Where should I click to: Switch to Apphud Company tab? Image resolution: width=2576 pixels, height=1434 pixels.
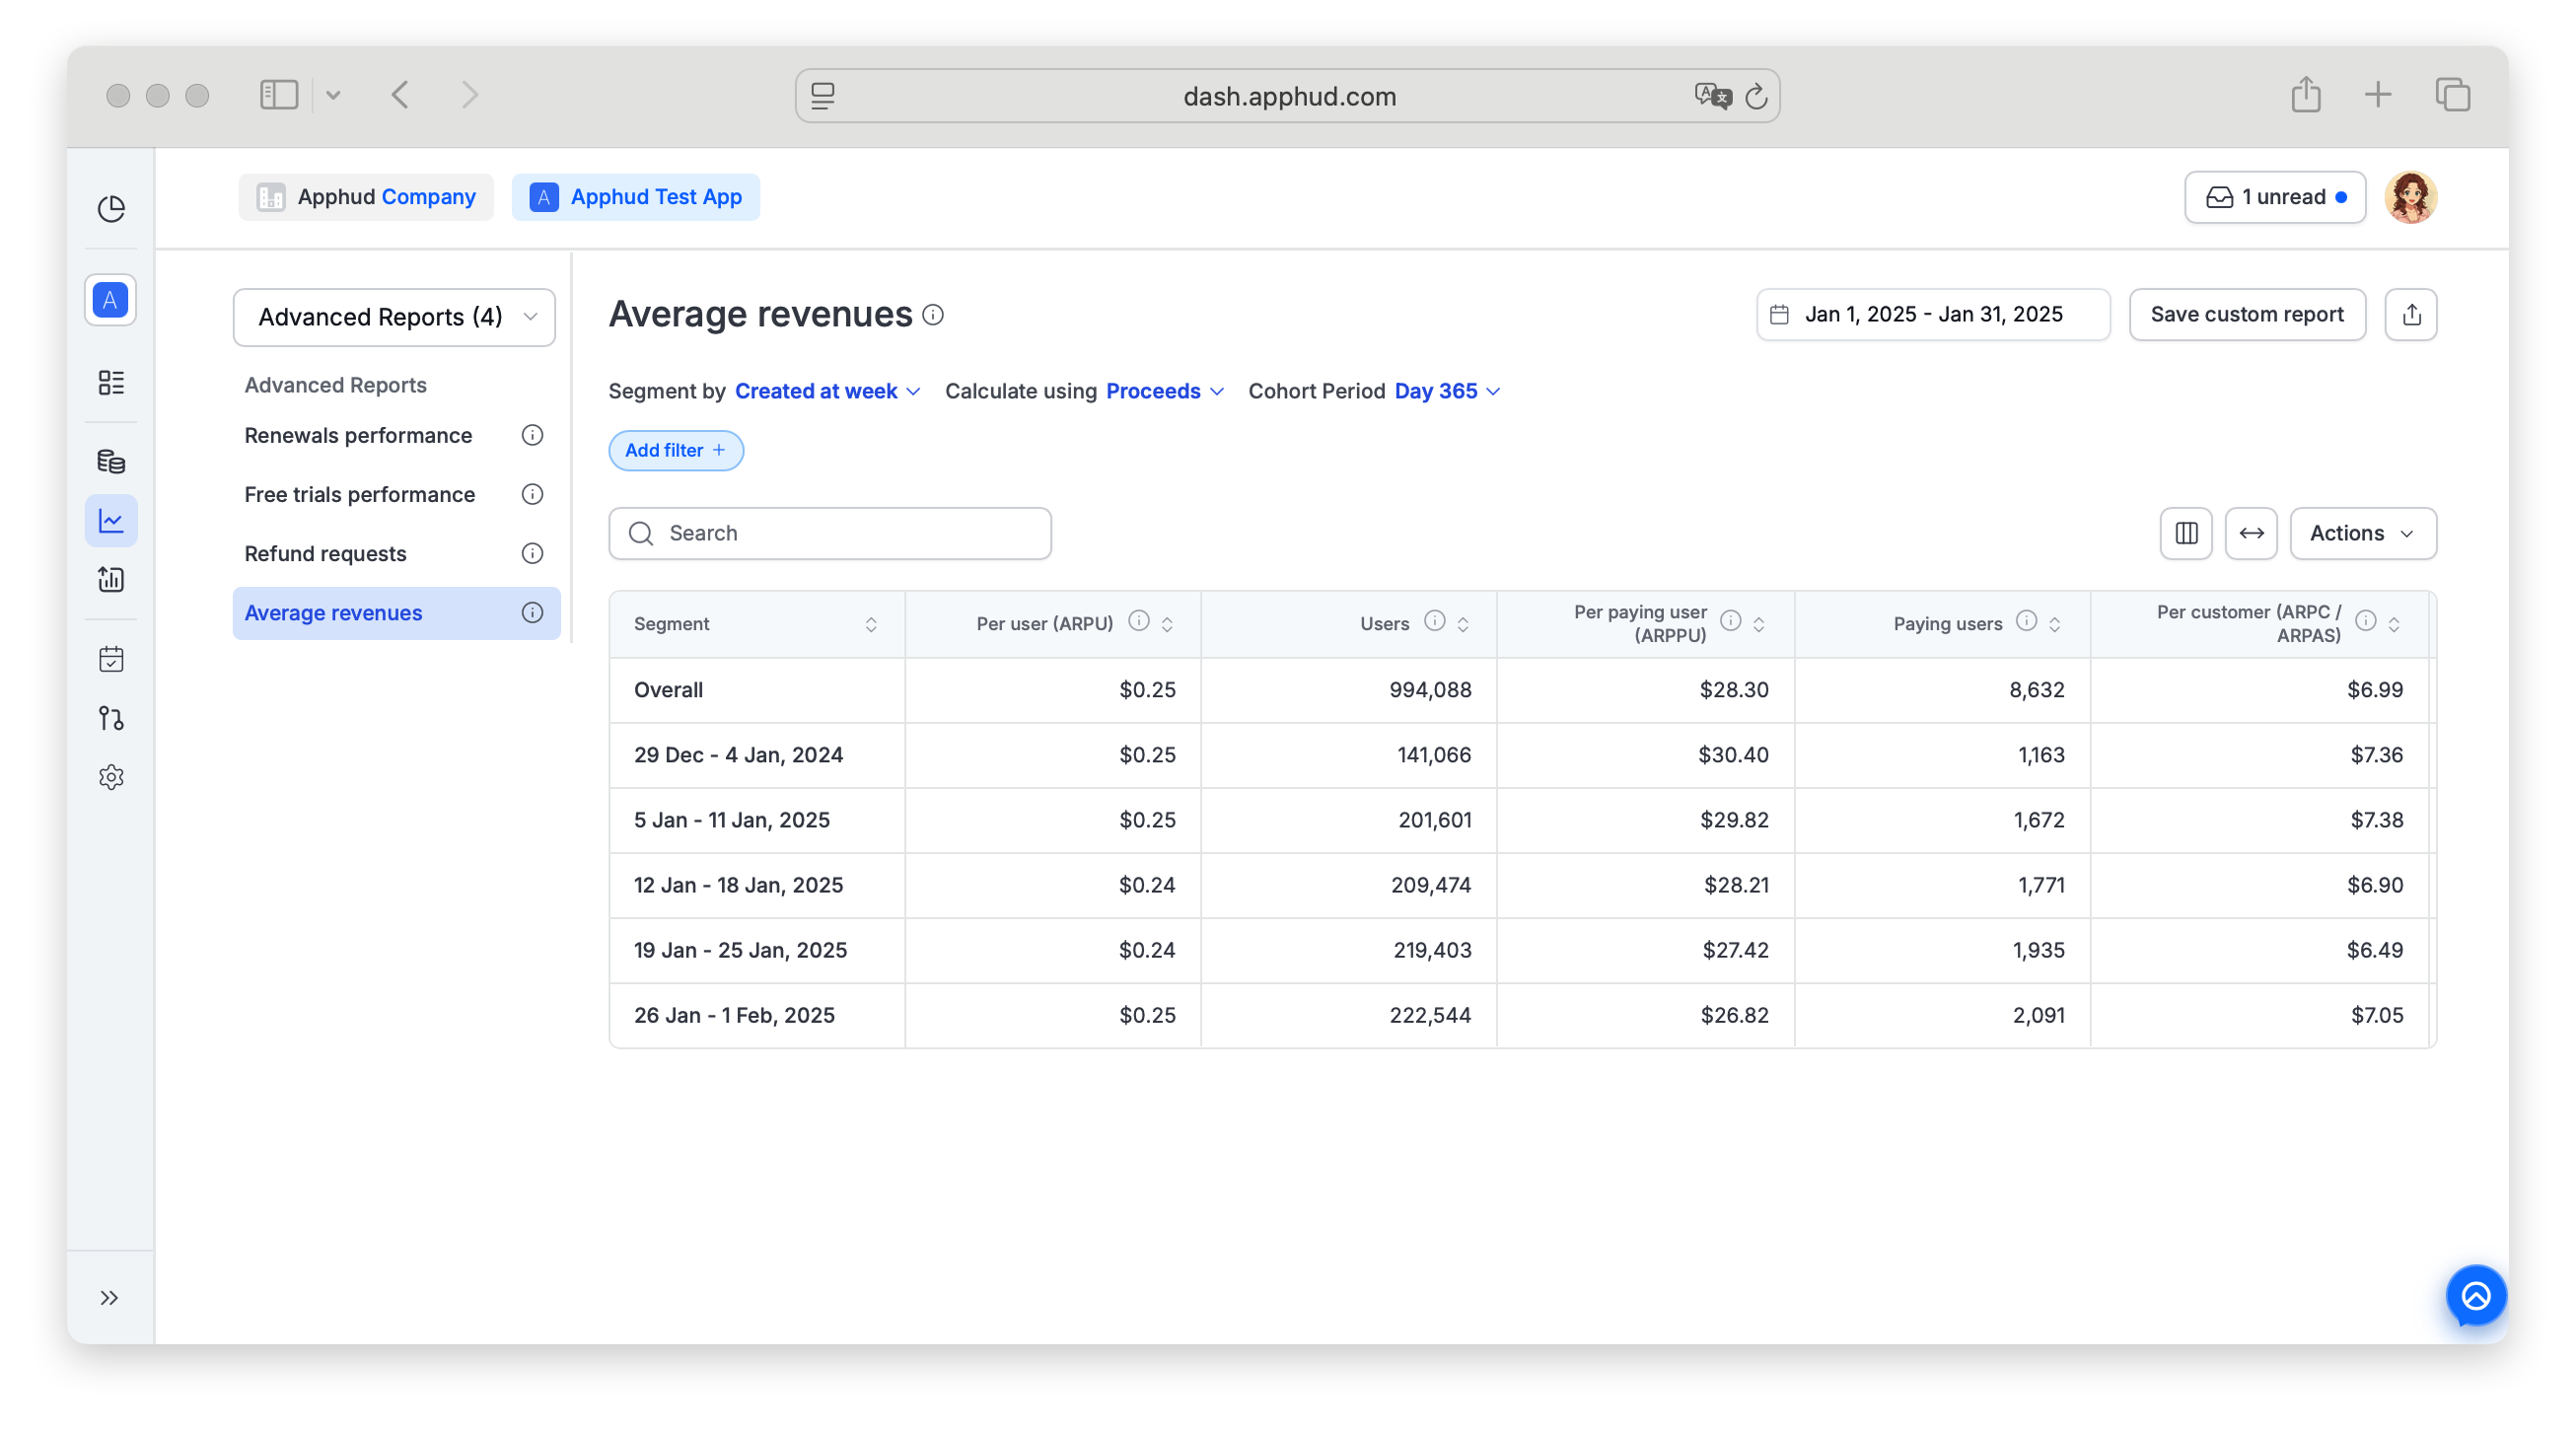pyautogui.click(x=366, y=197)
